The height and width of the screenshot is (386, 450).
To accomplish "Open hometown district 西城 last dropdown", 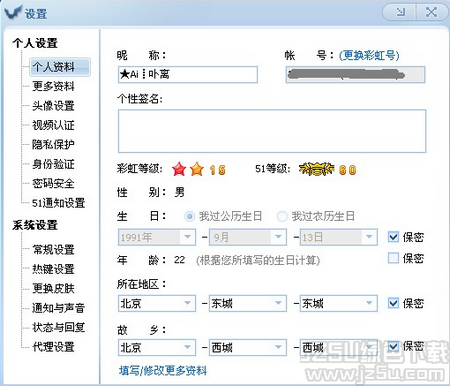I will (x=339, y=347).
